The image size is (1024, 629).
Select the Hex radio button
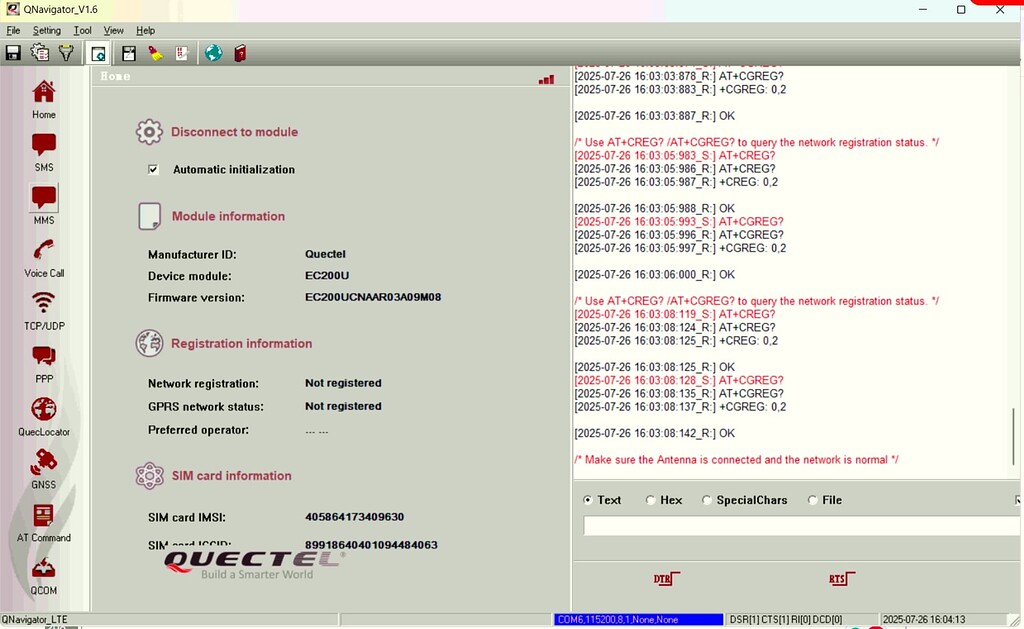coord(651,500)
